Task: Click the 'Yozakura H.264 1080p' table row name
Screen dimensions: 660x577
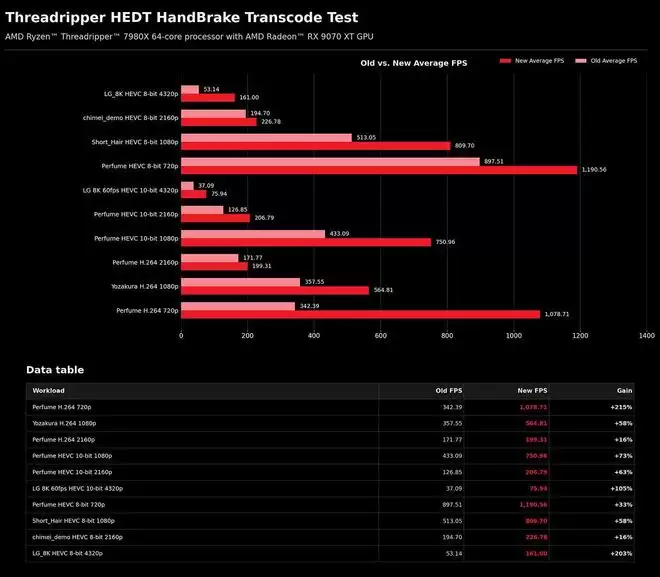Action: [64, 423]
